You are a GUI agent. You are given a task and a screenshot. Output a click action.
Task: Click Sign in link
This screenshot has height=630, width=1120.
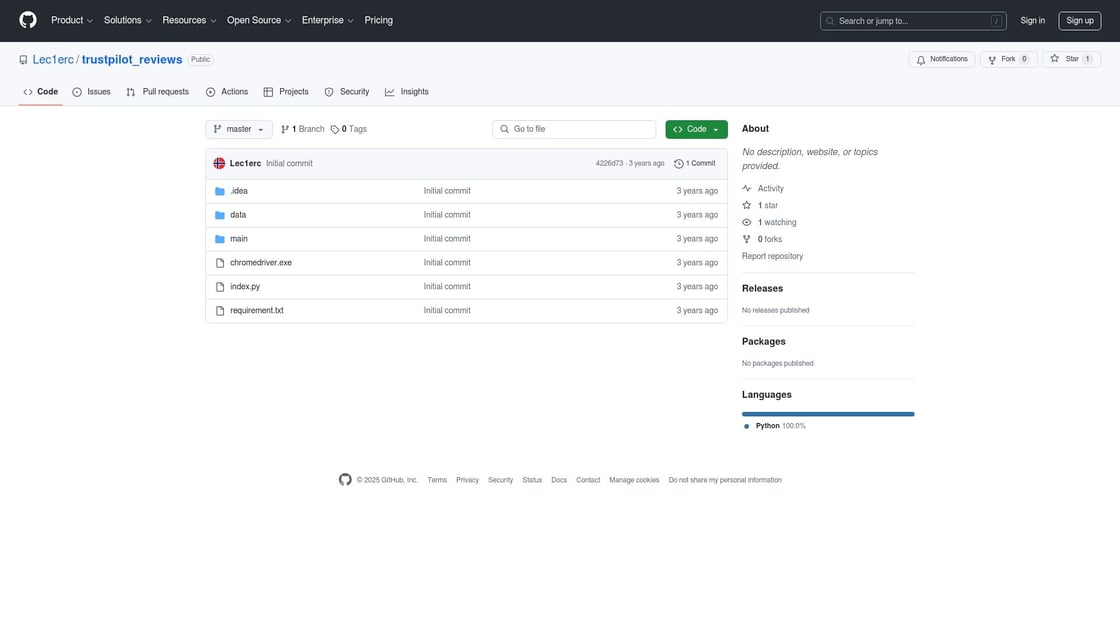[x=1032, y=21]
